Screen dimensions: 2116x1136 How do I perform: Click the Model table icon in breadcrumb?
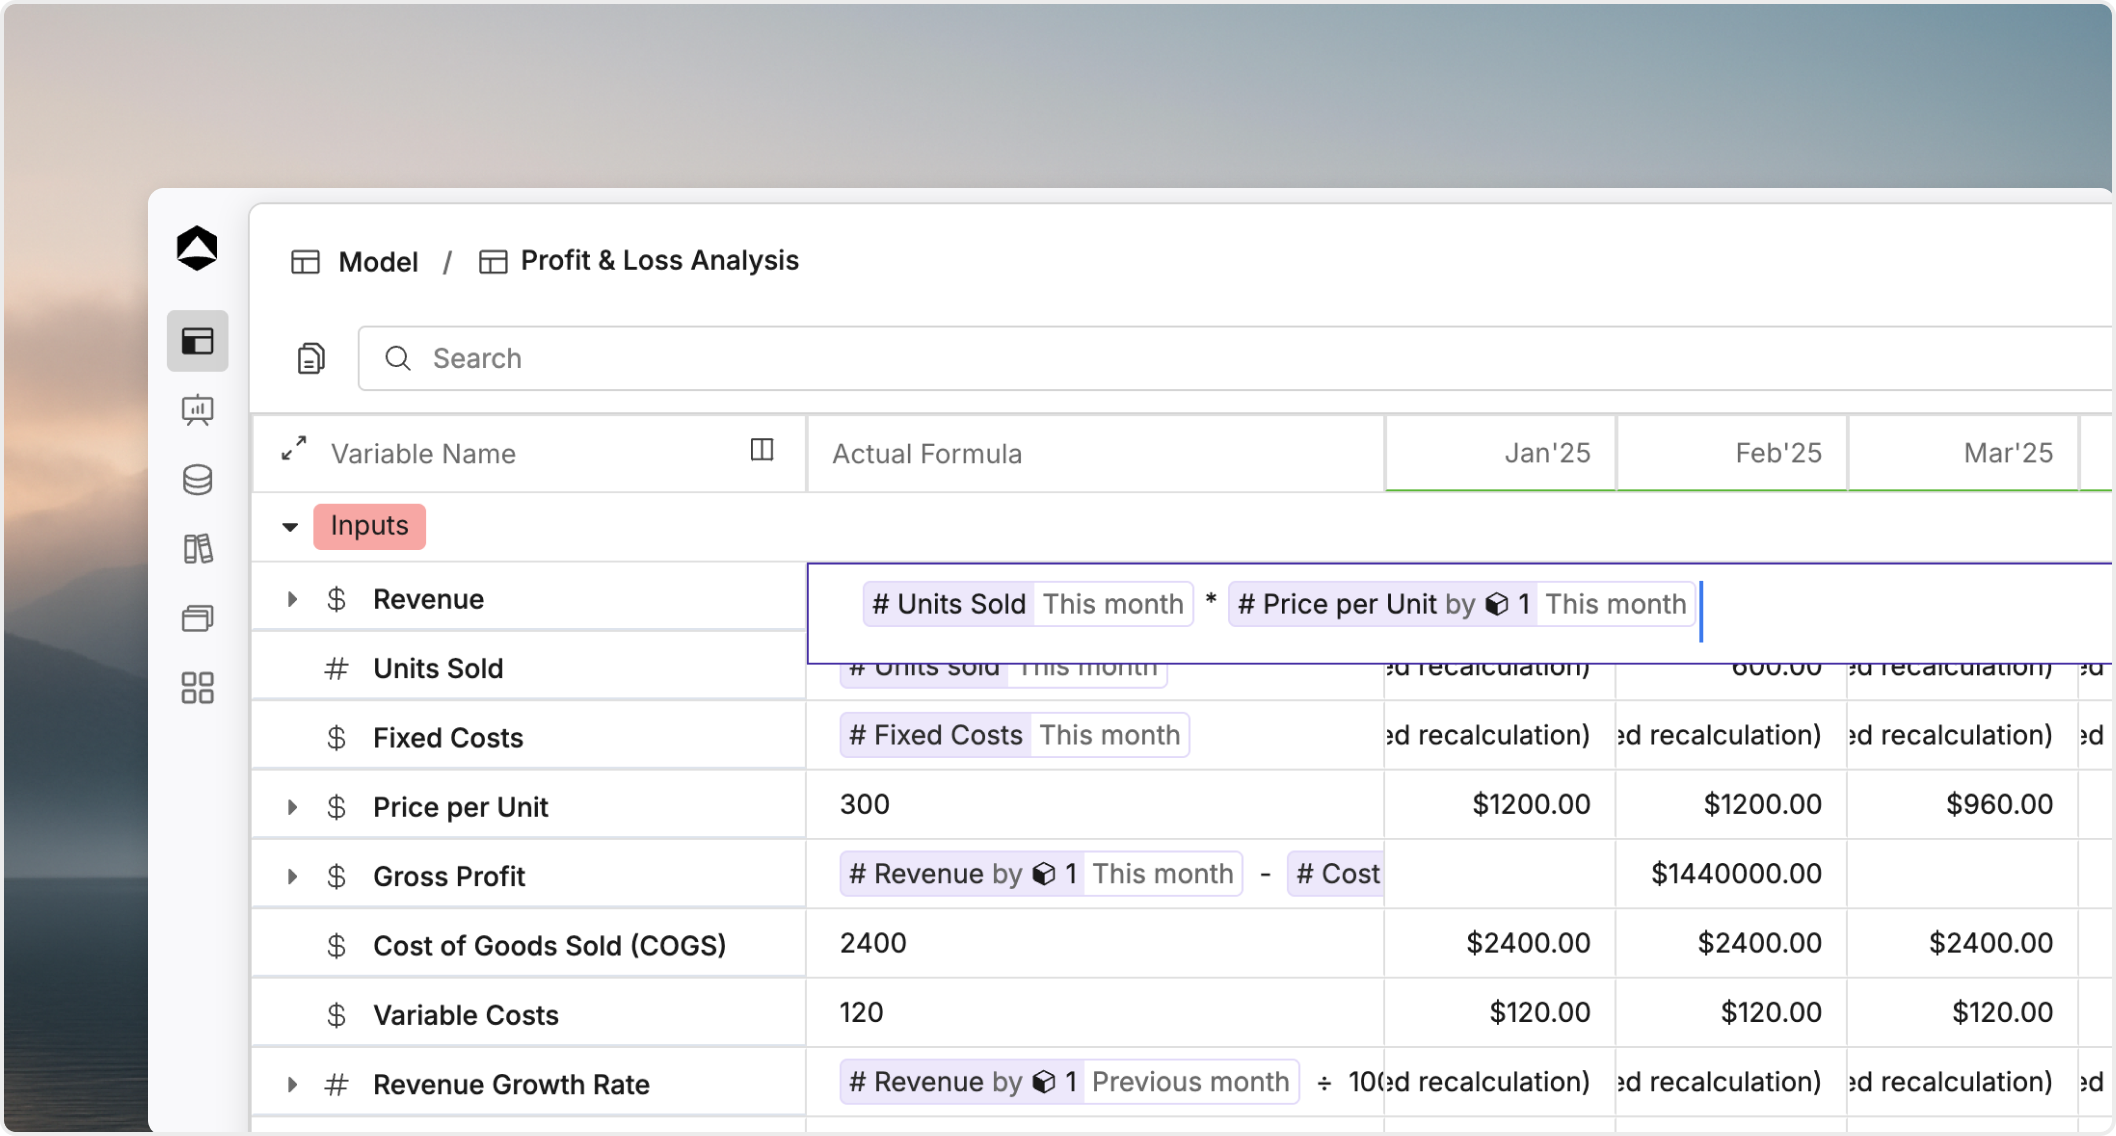point(305,262)
